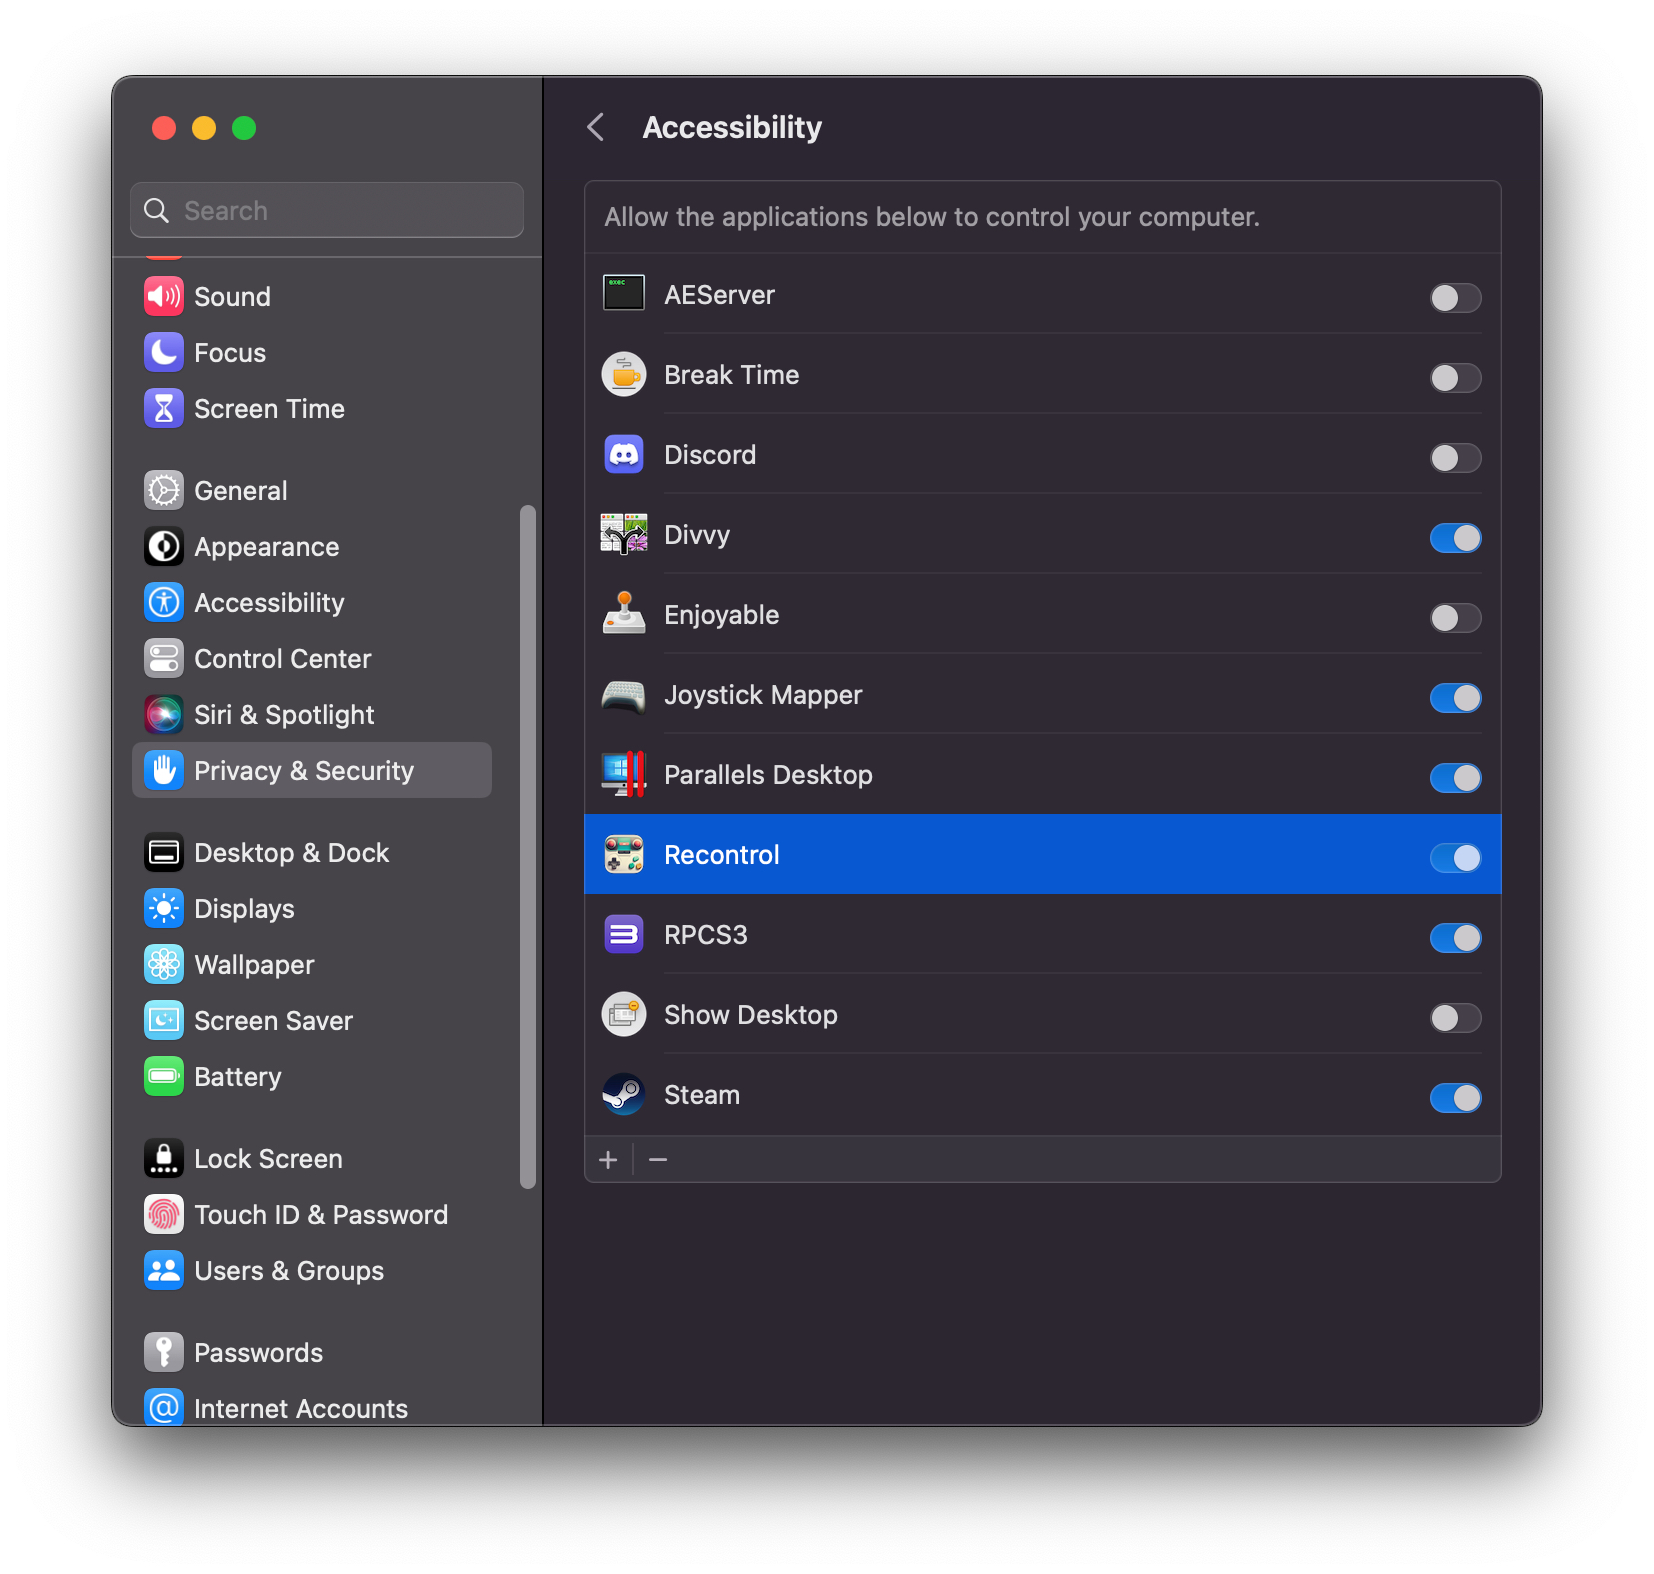Click the Discord app icon
1654x1574 pixels.
click(623, 454)
